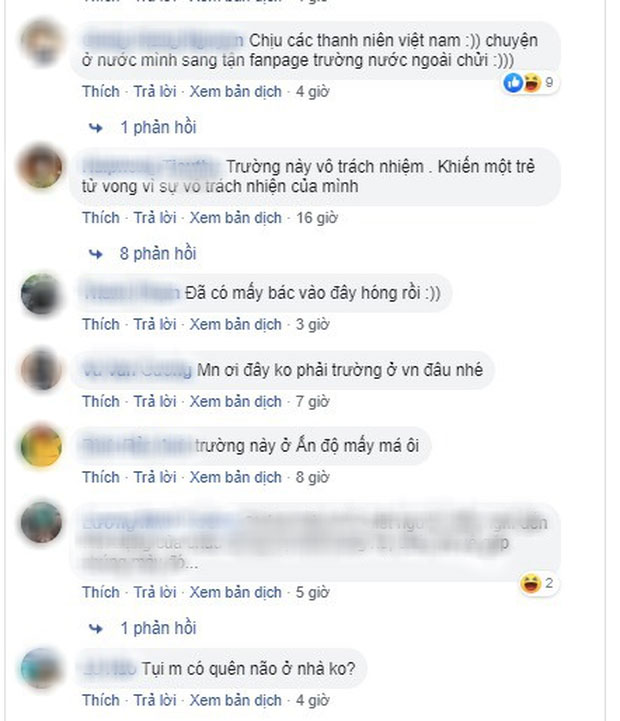Expand '1 phản hồi' under the blurred comment
The image size is (620, 721).
point(158,628)
